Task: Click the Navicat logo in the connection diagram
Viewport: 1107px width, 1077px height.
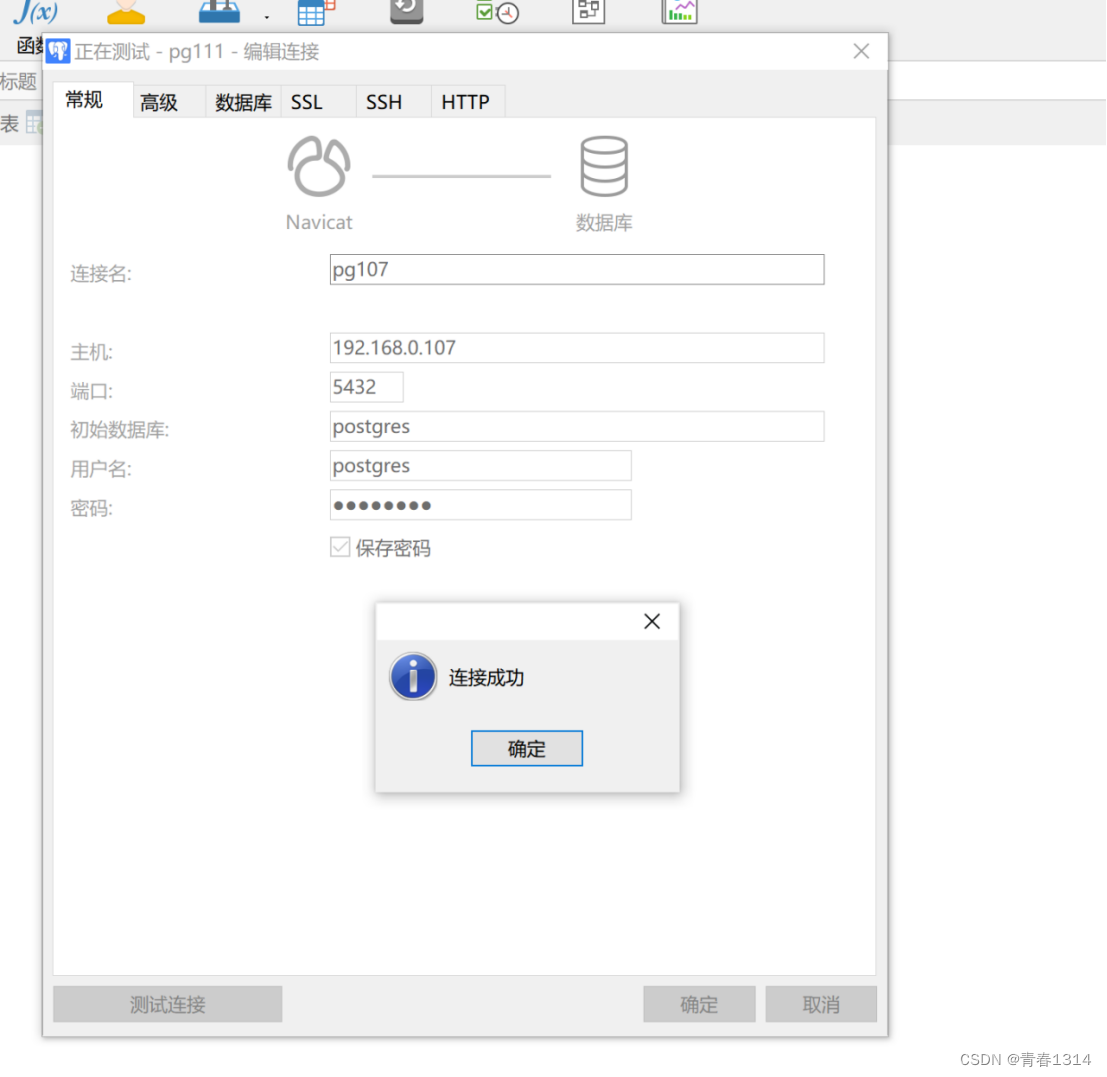Action: point(318,167)
